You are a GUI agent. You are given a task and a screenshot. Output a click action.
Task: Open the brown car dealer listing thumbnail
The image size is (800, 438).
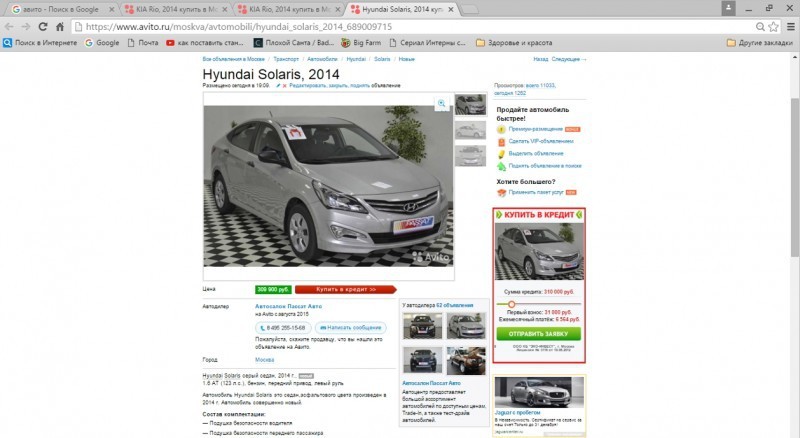466,360
